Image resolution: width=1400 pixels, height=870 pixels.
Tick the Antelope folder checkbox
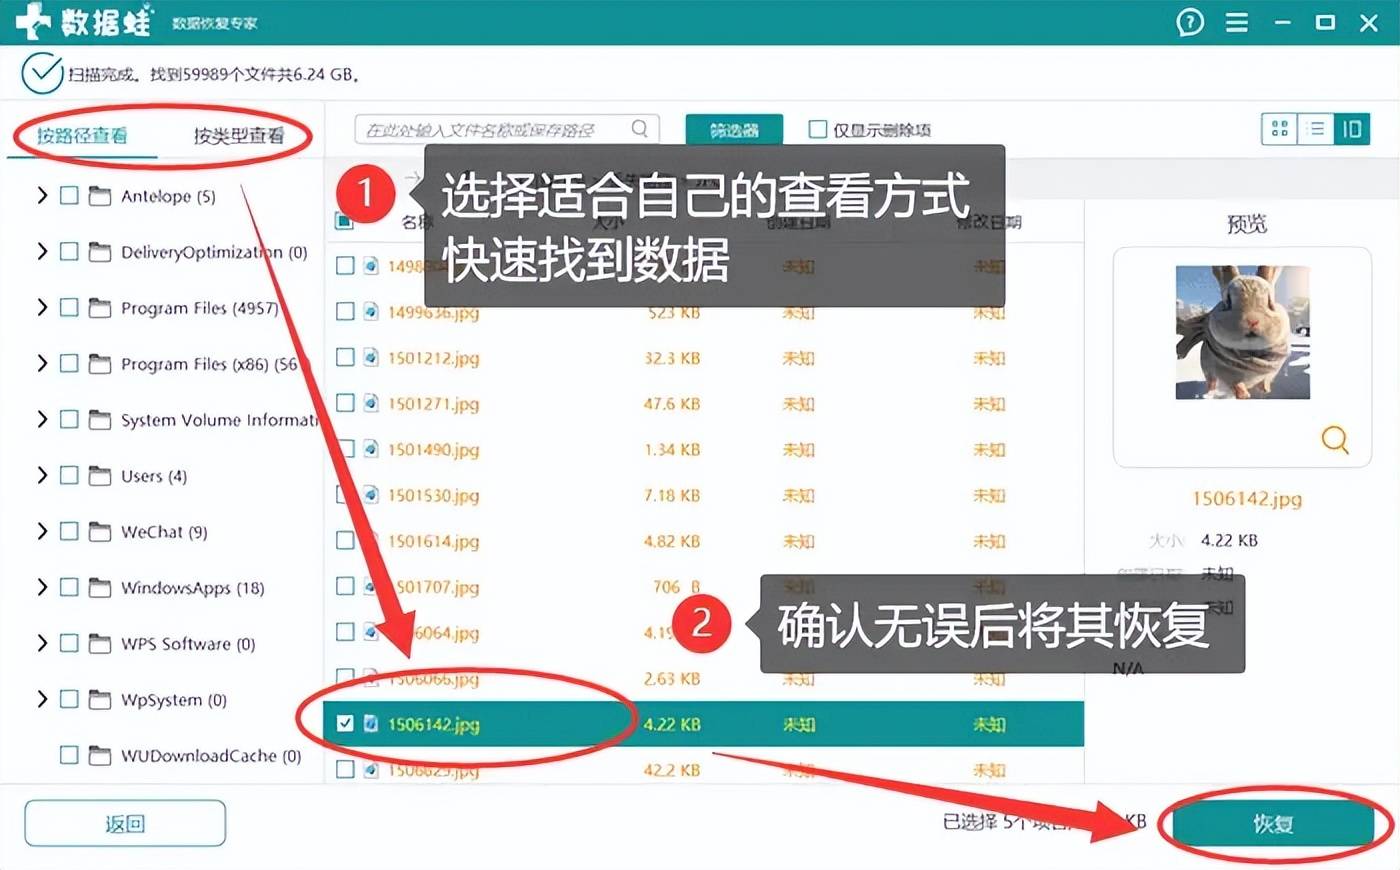(69, 196)
